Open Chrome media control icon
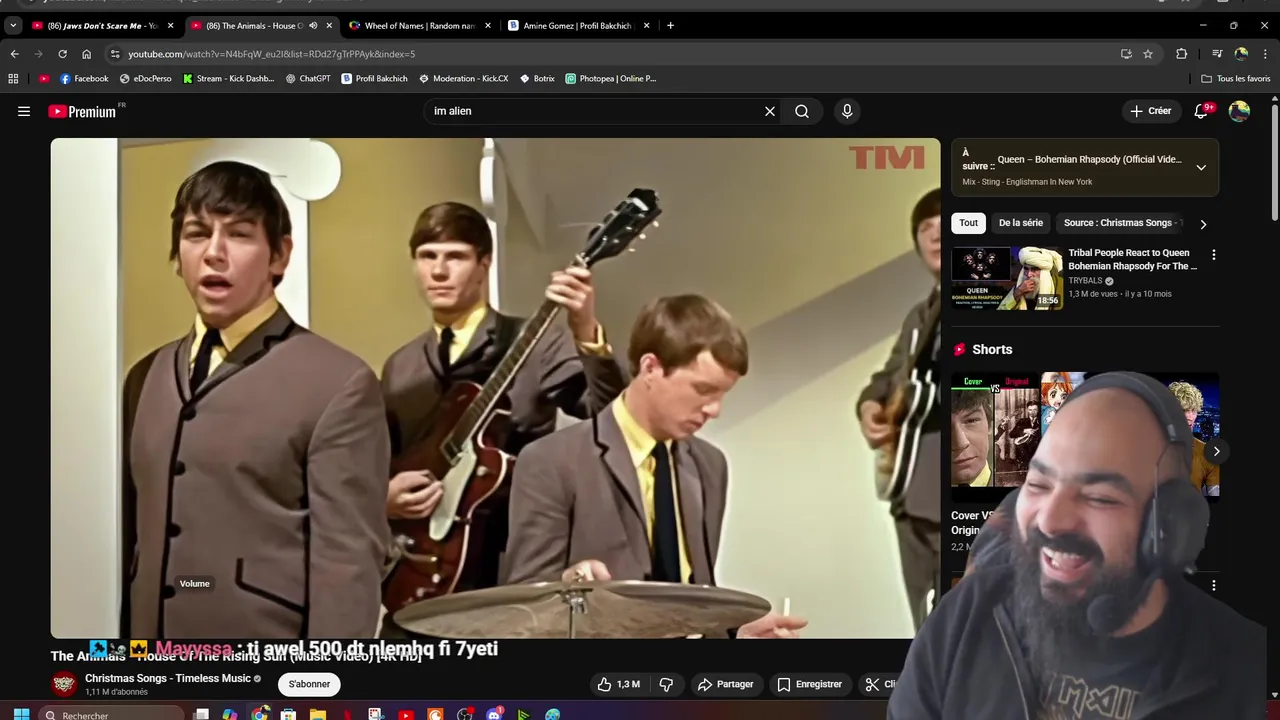 [1217, 54]
